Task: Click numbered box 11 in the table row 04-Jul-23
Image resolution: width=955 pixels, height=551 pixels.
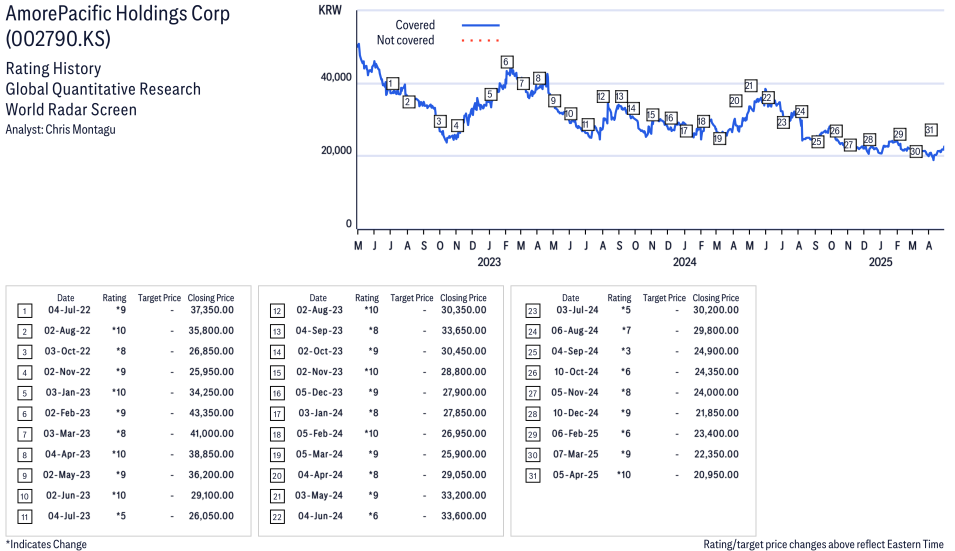Action: point(24,517)
